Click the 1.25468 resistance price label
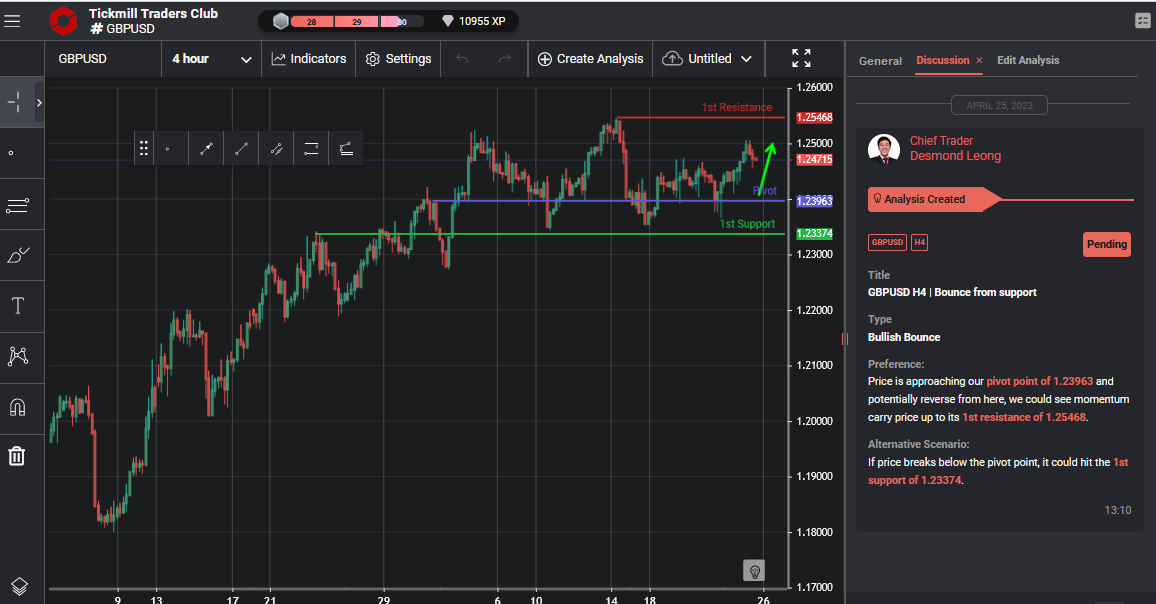The width and height of the screenshot is (1156, 604). 814,118
